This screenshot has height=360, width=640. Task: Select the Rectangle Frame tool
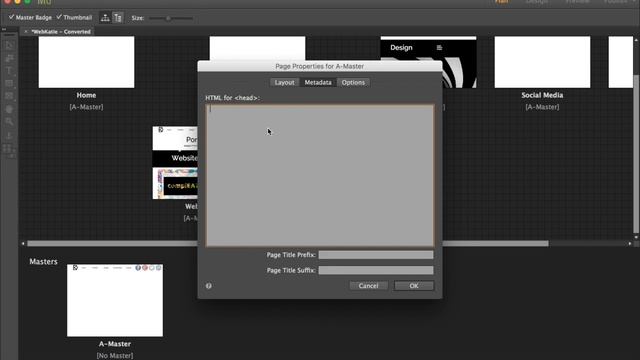(x=9, y=96)
